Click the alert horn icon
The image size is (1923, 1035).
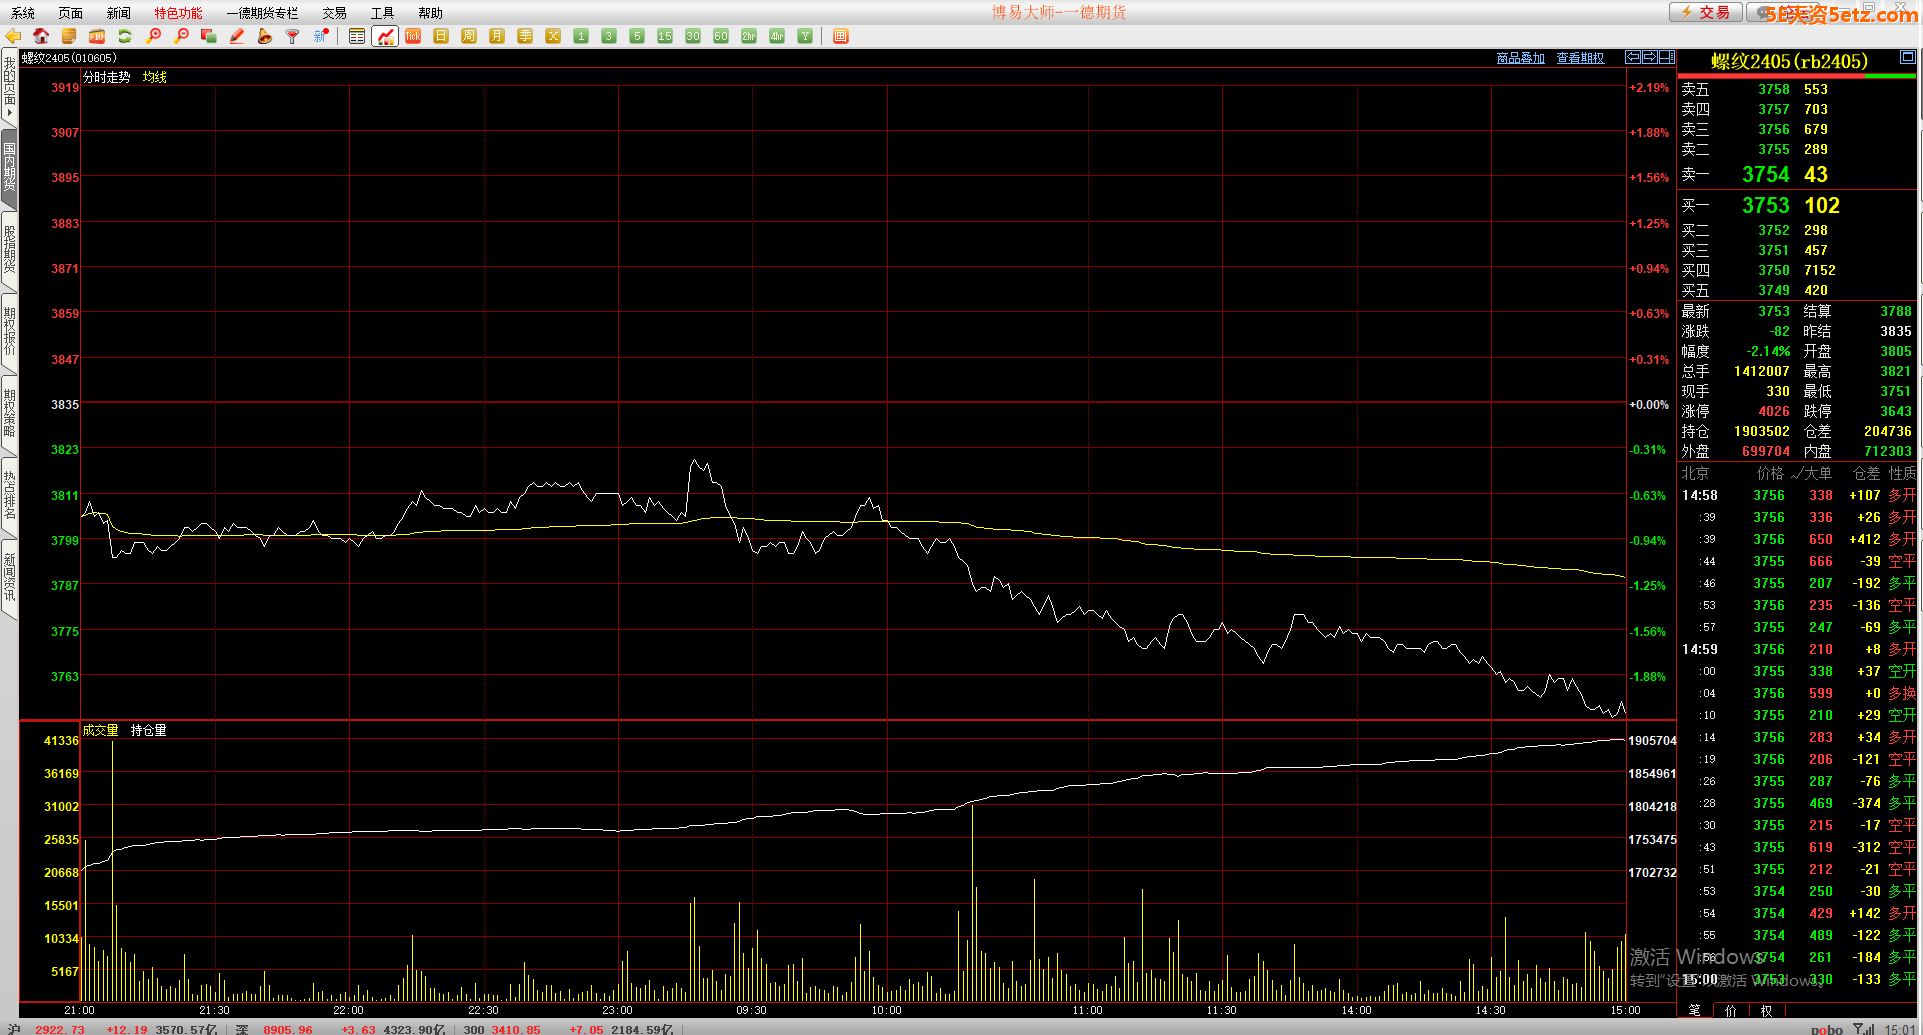pyautogui.click(x=265, y=36)
